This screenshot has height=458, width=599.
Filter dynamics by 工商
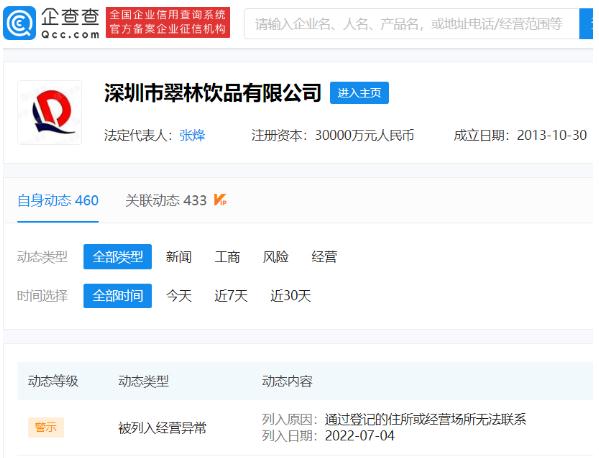tap(227, 257)
